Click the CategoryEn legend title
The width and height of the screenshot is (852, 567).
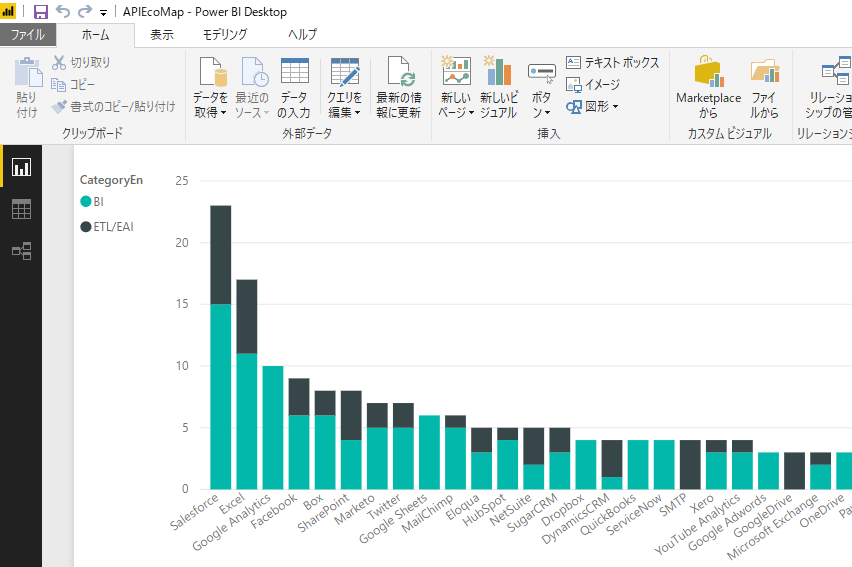pos(111,180)
